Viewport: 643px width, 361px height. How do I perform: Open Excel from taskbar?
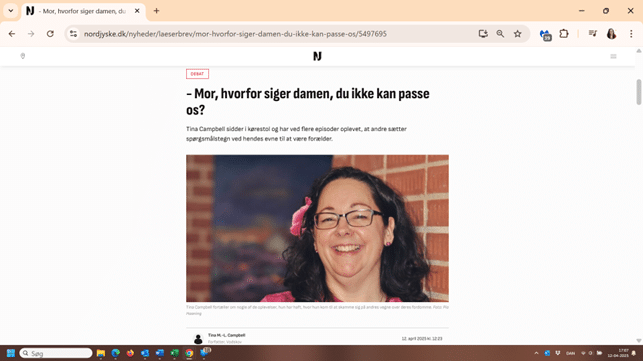coord(174,353)
